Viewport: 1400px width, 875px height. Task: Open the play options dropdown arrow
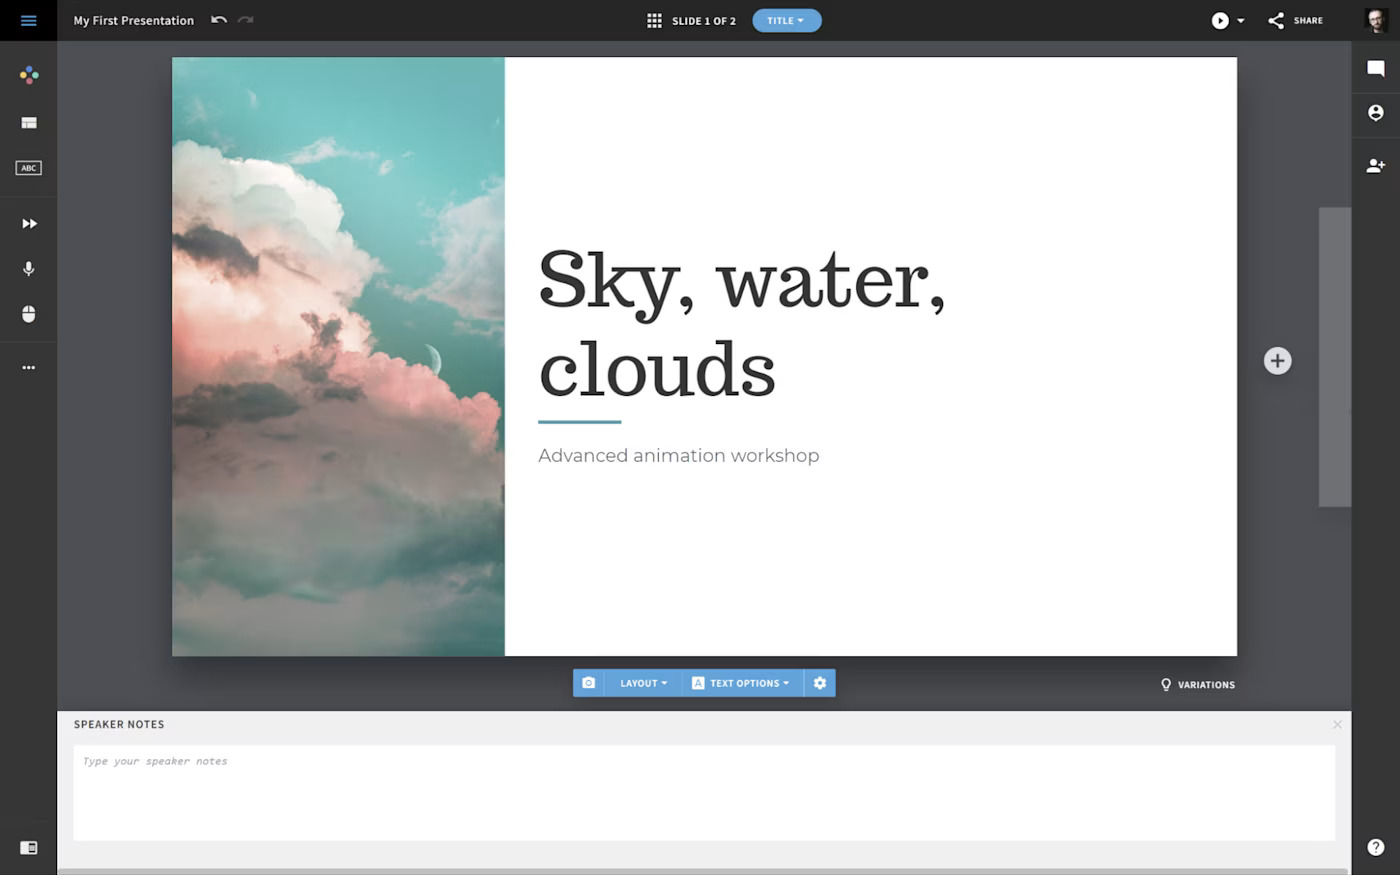click(x=1241, y=21)
